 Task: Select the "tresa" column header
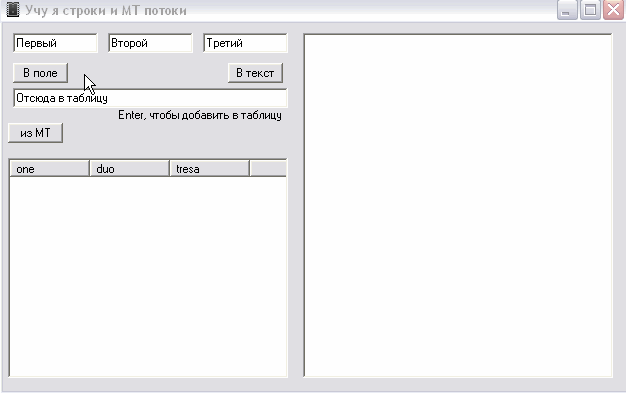point(210,169)
